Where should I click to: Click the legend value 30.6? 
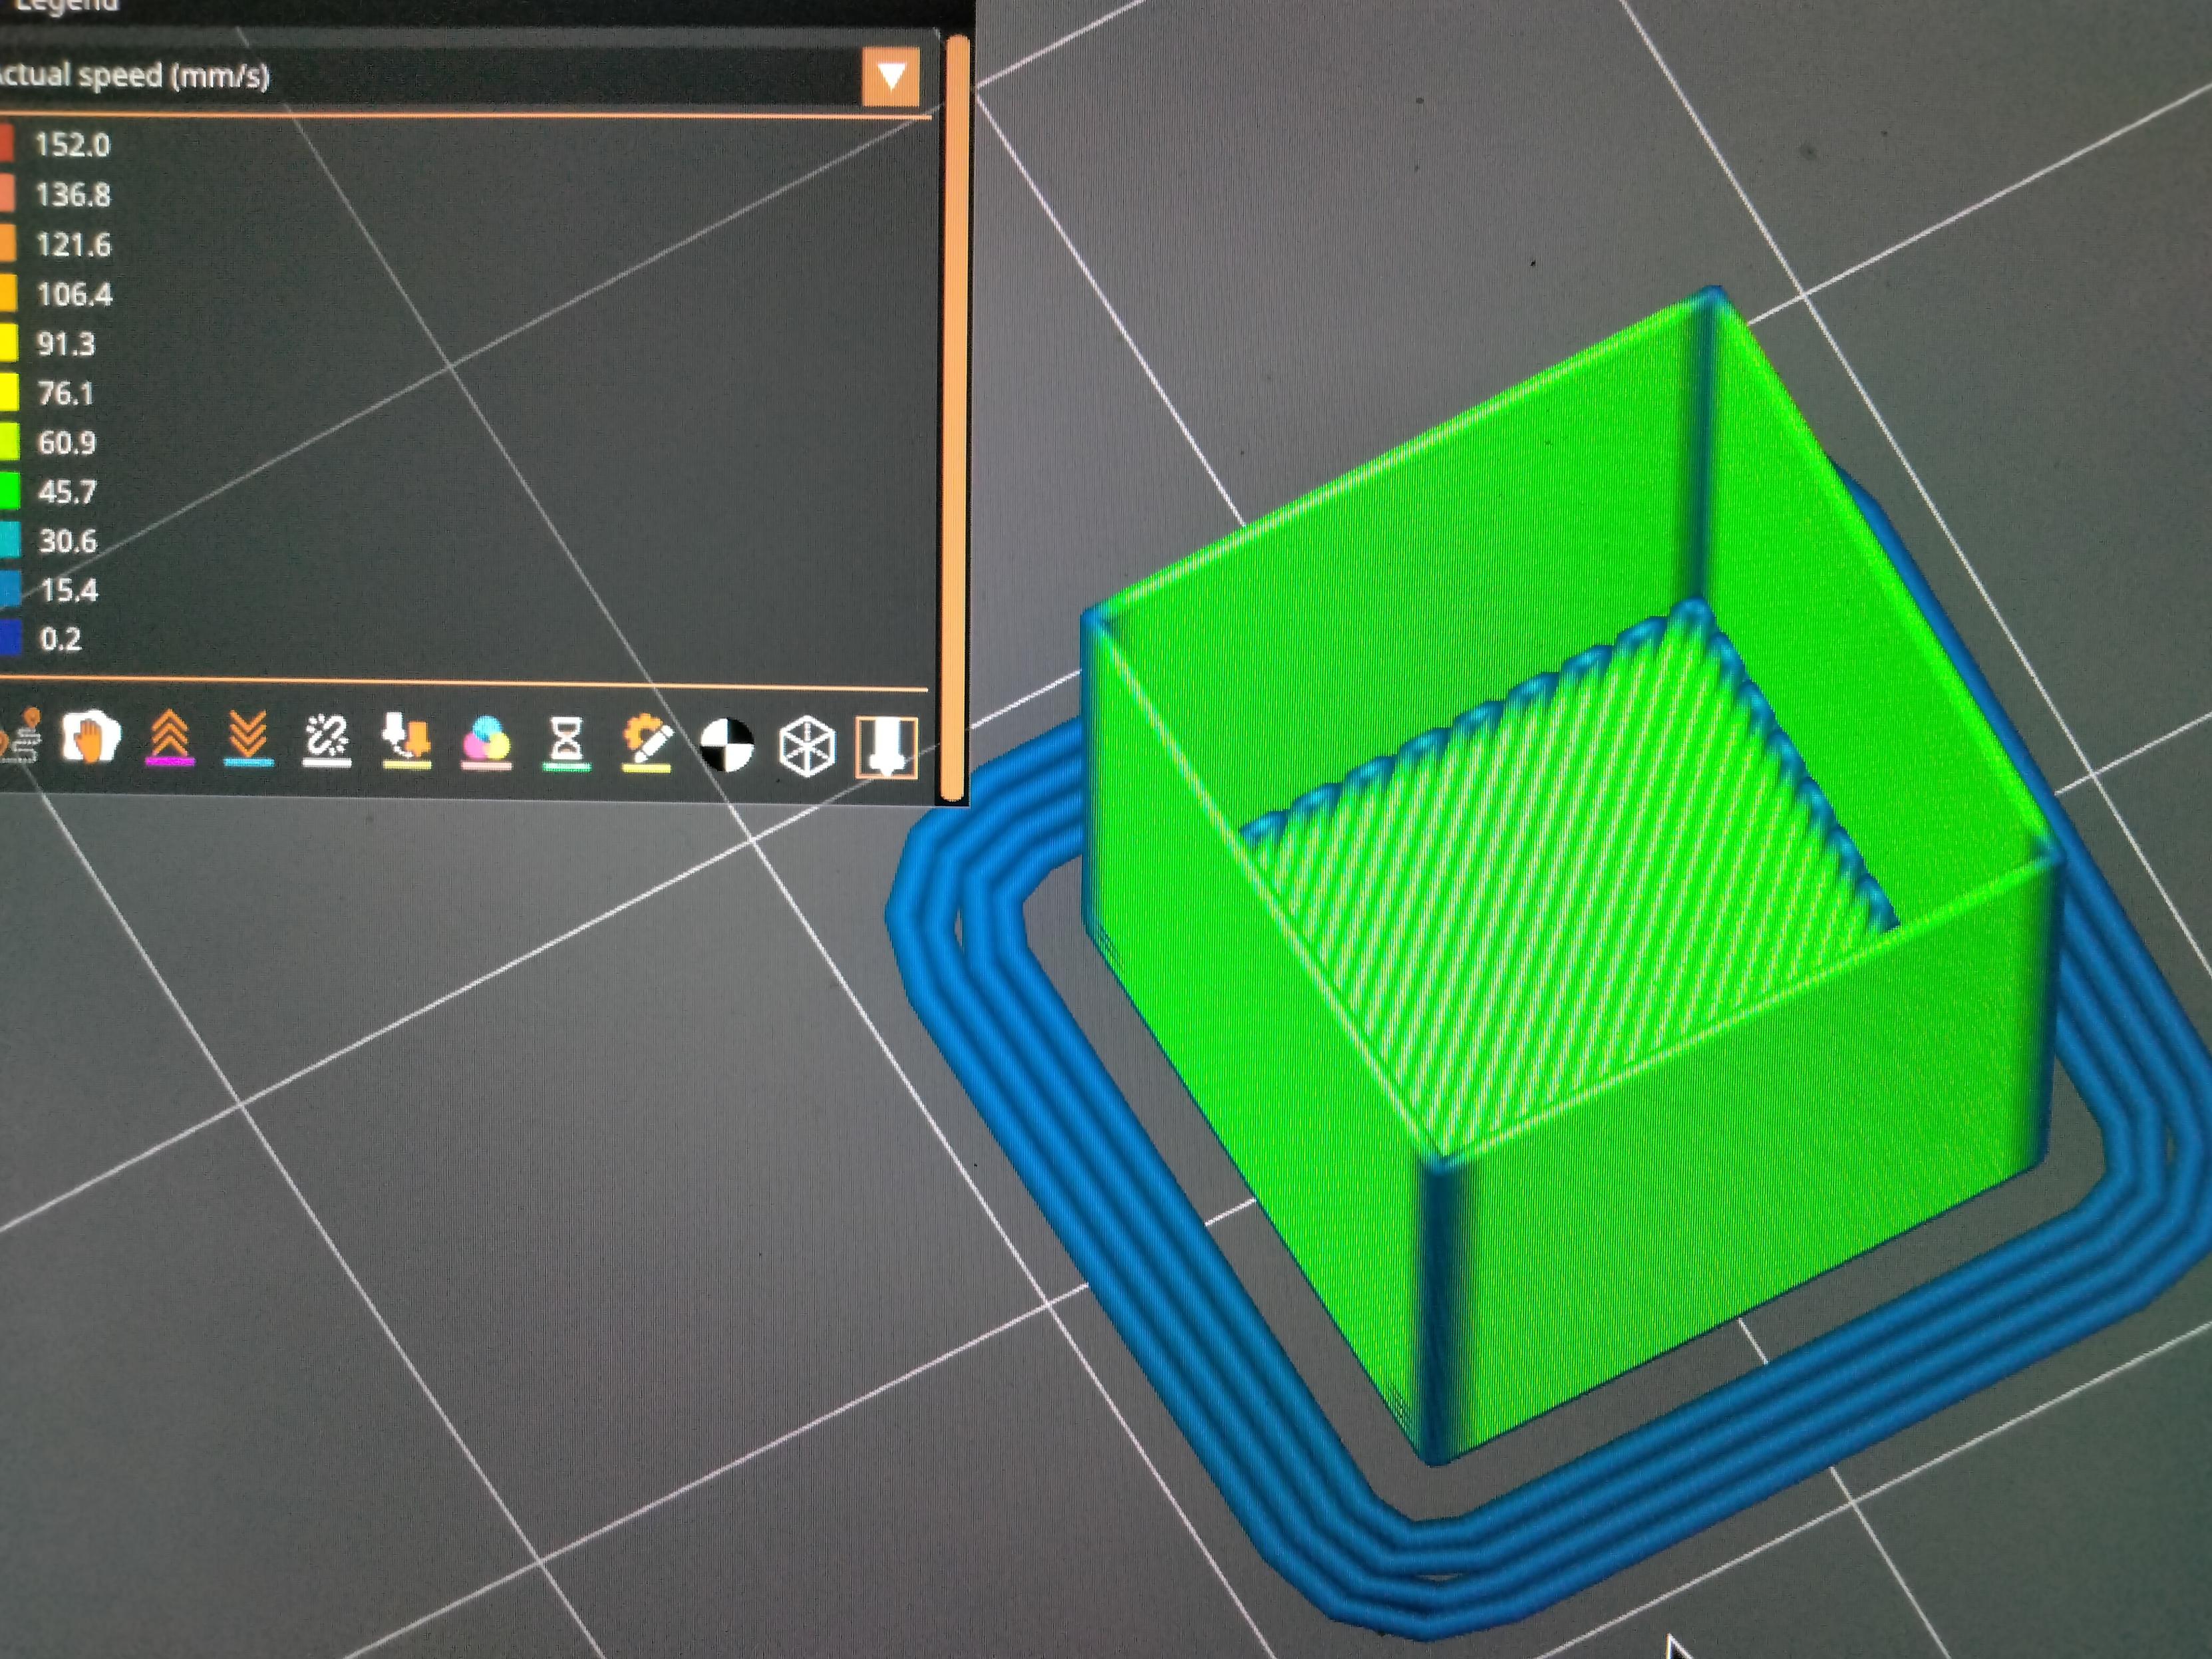tap(68, 541)
